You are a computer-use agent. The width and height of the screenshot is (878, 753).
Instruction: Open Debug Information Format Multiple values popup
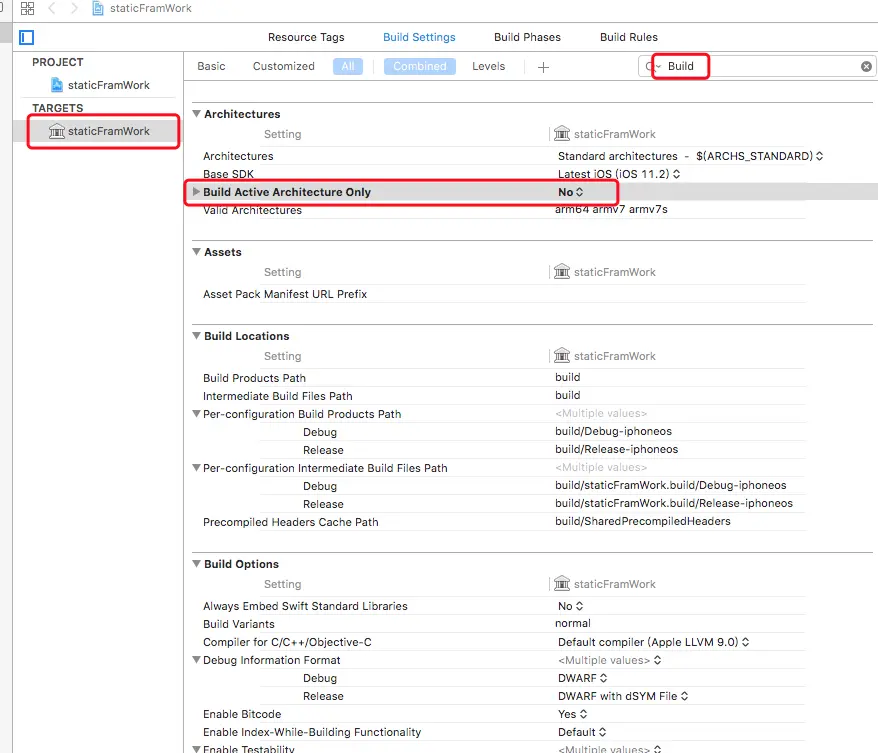coord(609,660)
